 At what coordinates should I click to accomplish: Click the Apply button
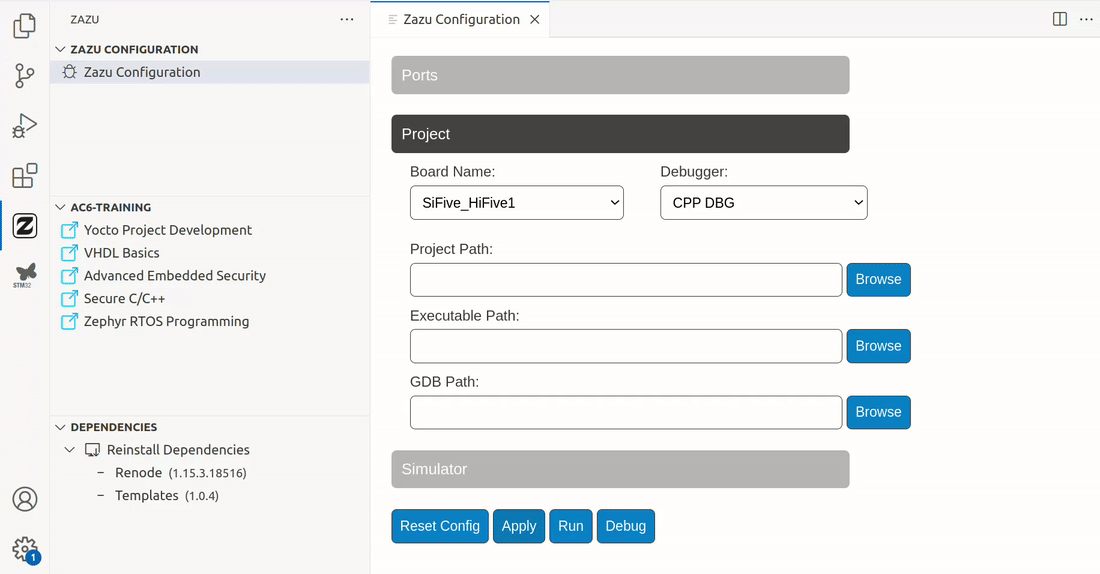click(x=519, y=526)
